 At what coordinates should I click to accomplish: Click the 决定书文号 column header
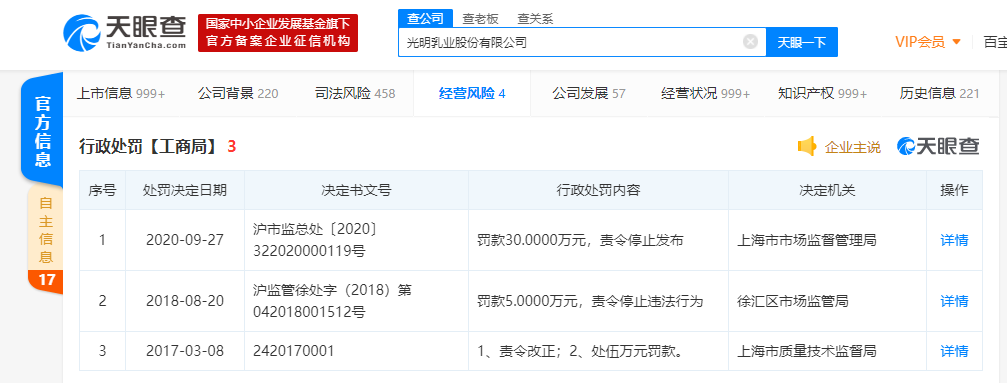356,190
